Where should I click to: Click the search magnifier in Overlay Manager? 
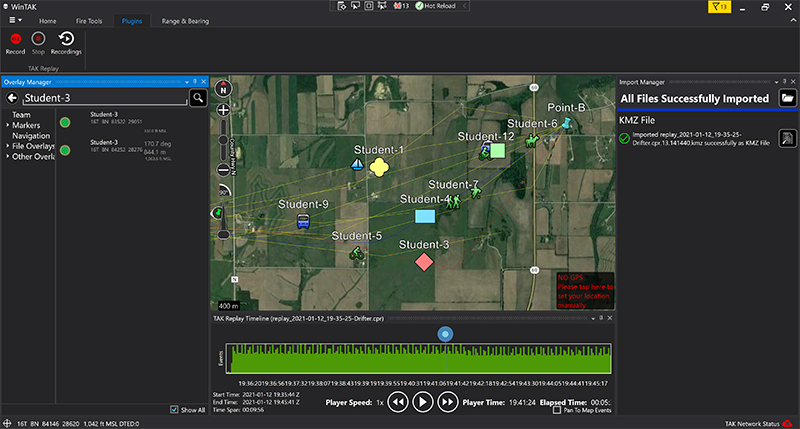pyautogui.click(x=198, y=98)
